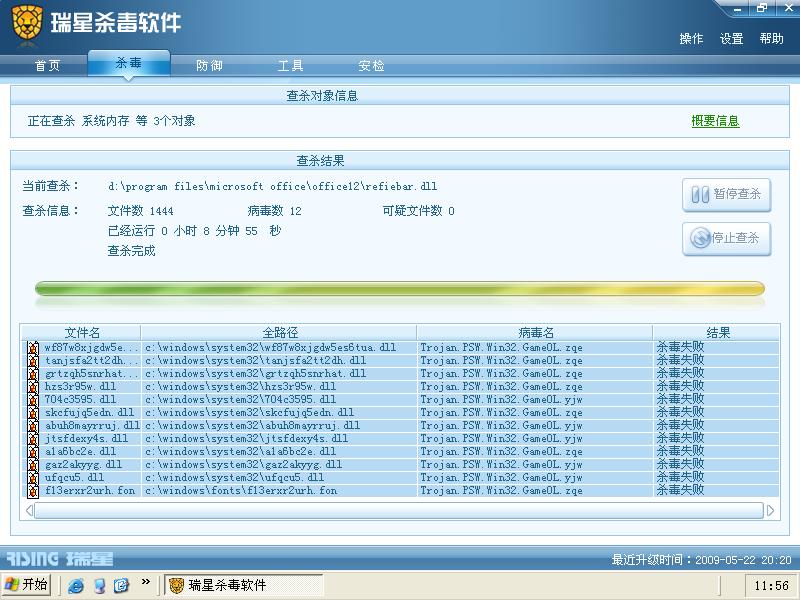Select file name hzs3r95w.dll
Screen dimensions: 800x600
click(80, 387)
